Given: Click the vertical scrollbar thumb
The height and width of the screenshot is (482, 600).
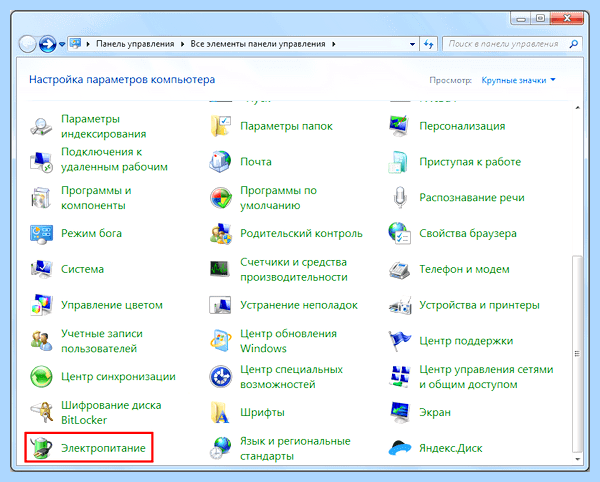Looking at the screenshot, I should click(577, 354).
